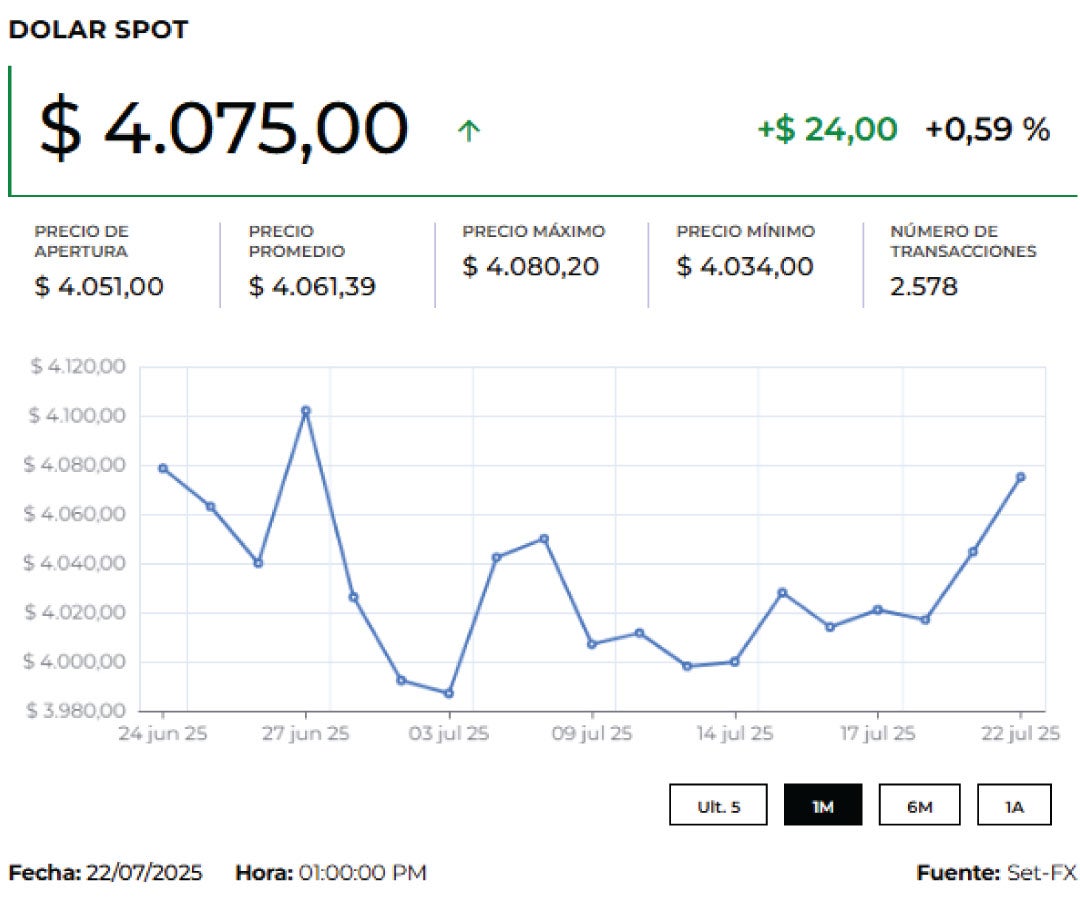Click the maximum price $ 4.080,20

530,267
